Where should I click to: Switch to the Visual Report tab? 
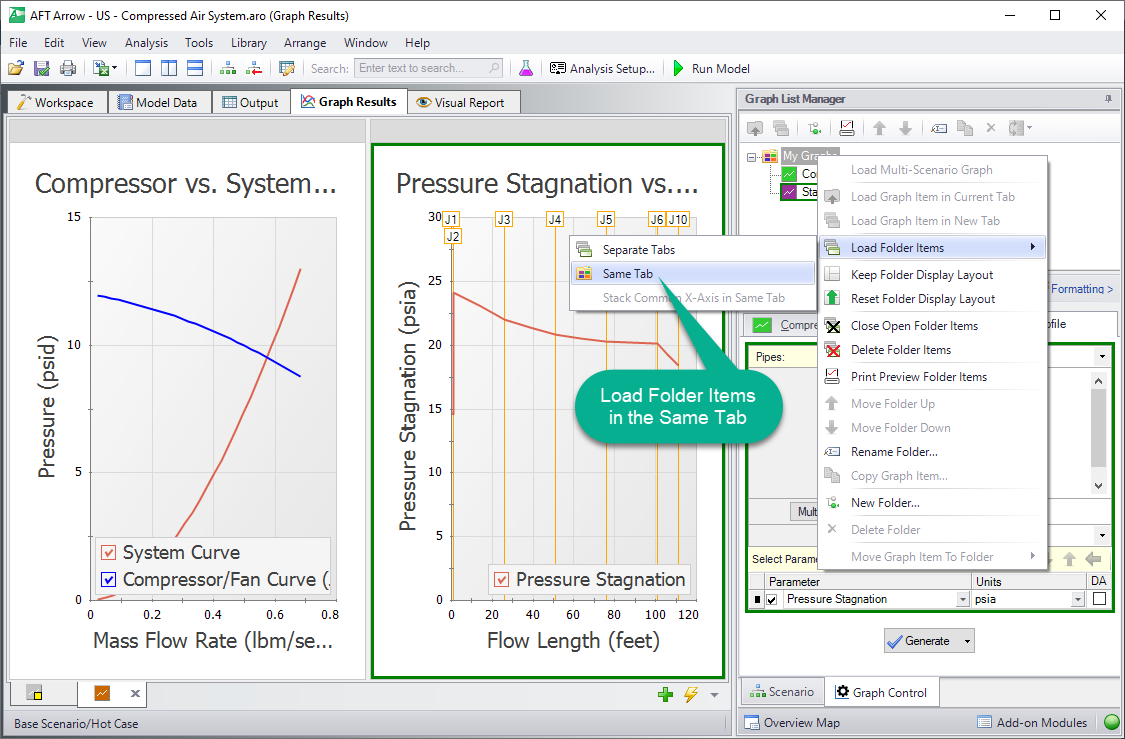point(464,103)
